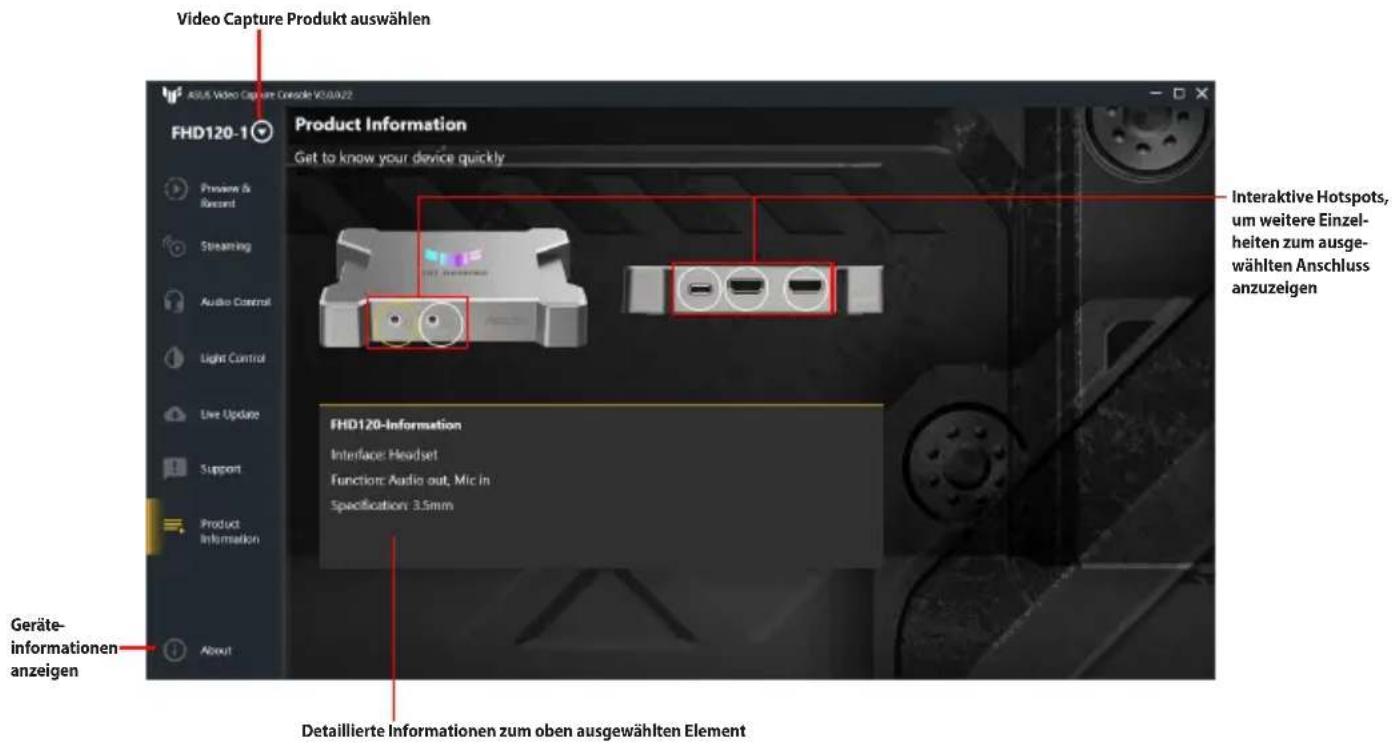Select the rightmost HDMI port hotspot
The image size is (1392, 745).
805,289
